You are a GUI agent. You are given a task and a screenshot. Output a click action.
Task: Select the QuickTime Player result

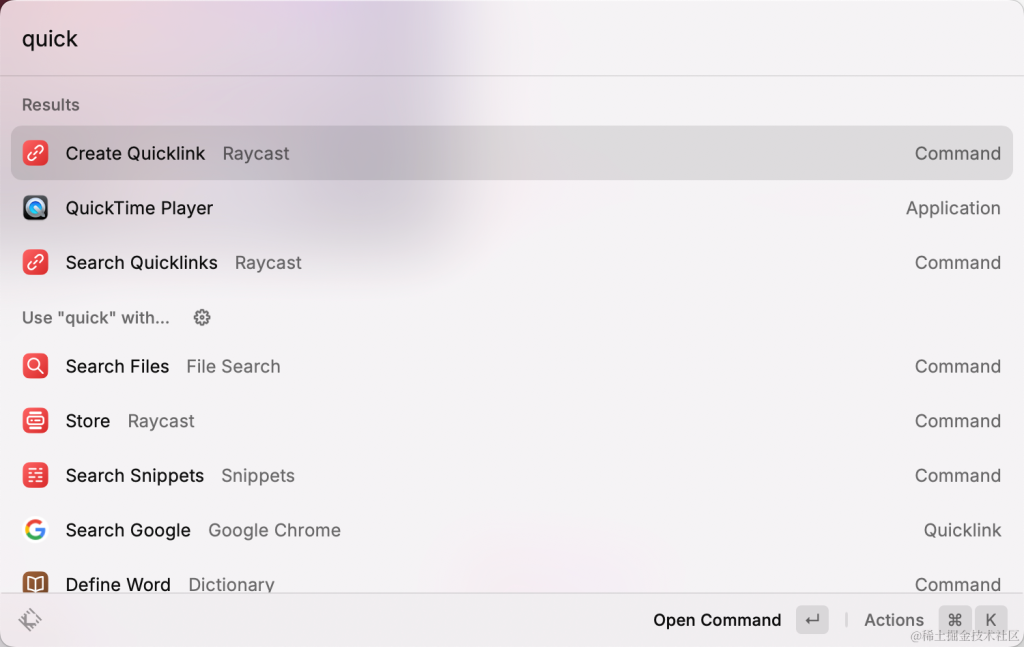click(x=512, y=208)
